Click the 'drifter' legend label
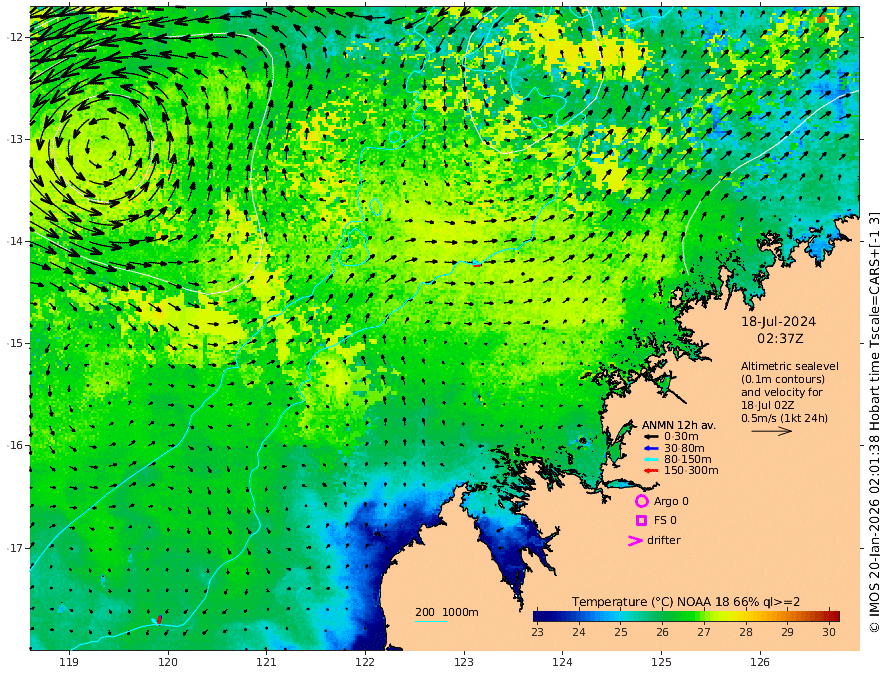This screenshot has height=680, width=880. 663,540
